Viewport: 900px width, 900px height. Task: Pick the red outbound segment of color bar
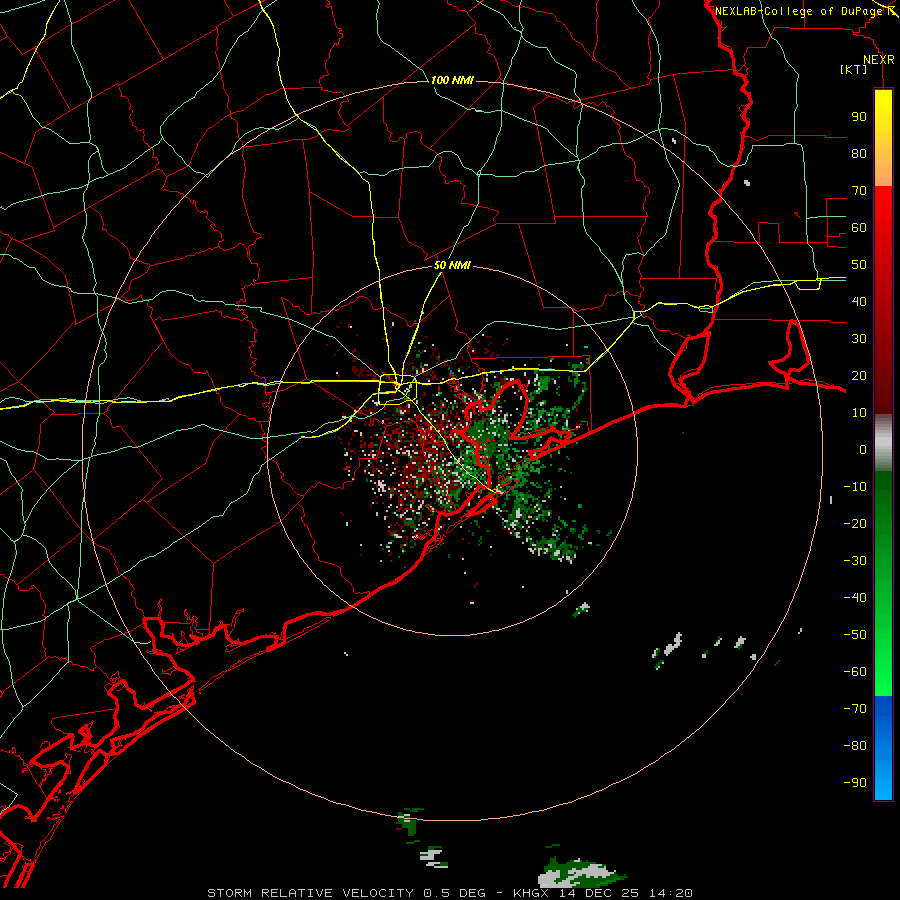[x=883, y=300]
